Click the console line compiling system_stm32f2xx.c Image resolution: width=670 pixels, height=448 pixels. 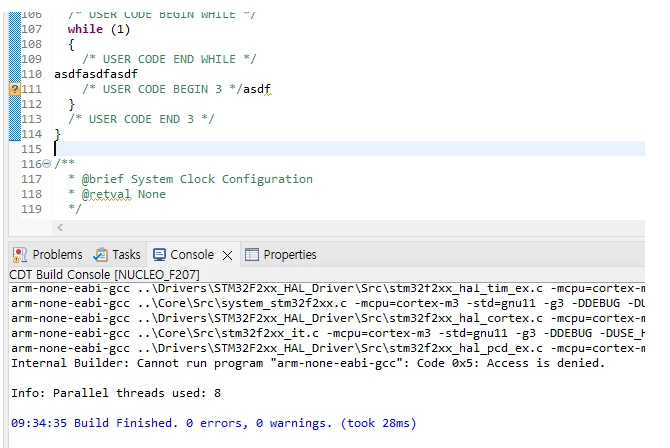pos(328,304)
